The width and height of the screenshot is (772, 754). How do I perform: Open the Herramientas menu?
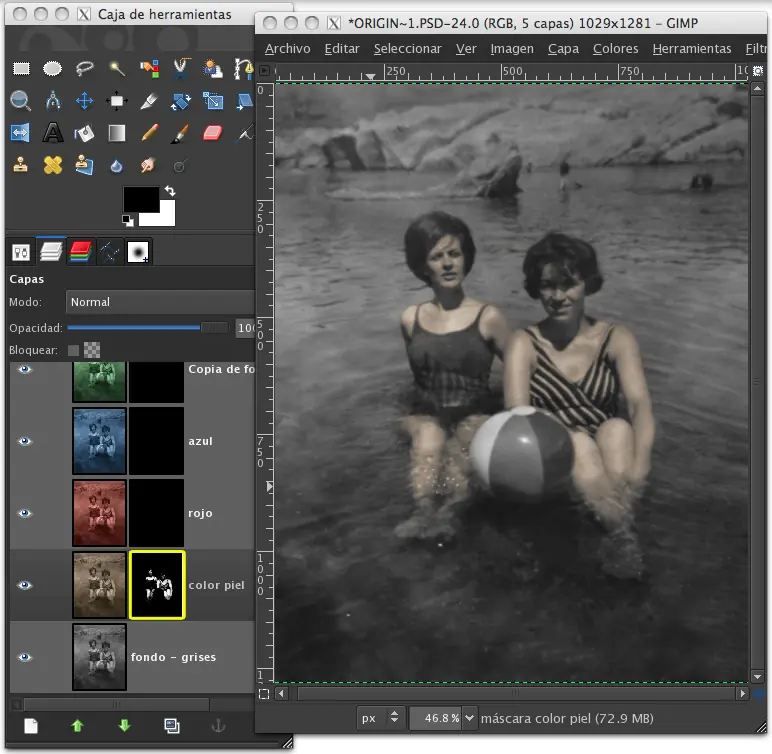point(692,49)
